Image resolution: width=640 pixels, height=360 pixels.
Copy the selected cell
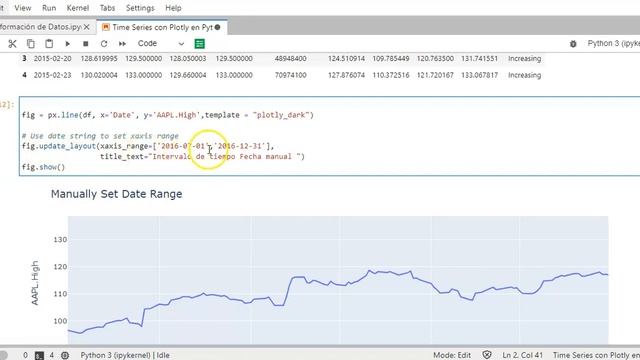[x=31, y=44]
